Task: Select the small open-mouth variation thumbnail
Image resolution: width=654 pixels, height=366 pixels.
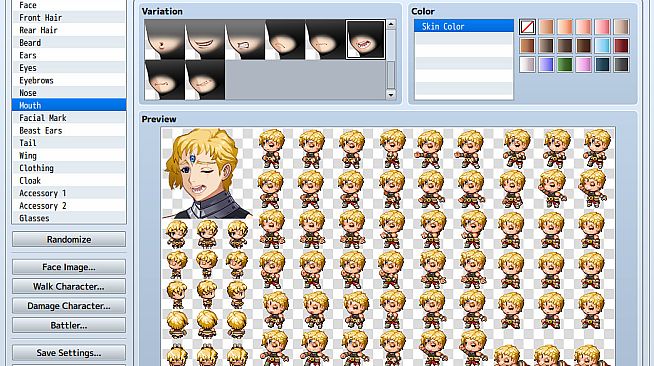Action: (x=165, y=40)
